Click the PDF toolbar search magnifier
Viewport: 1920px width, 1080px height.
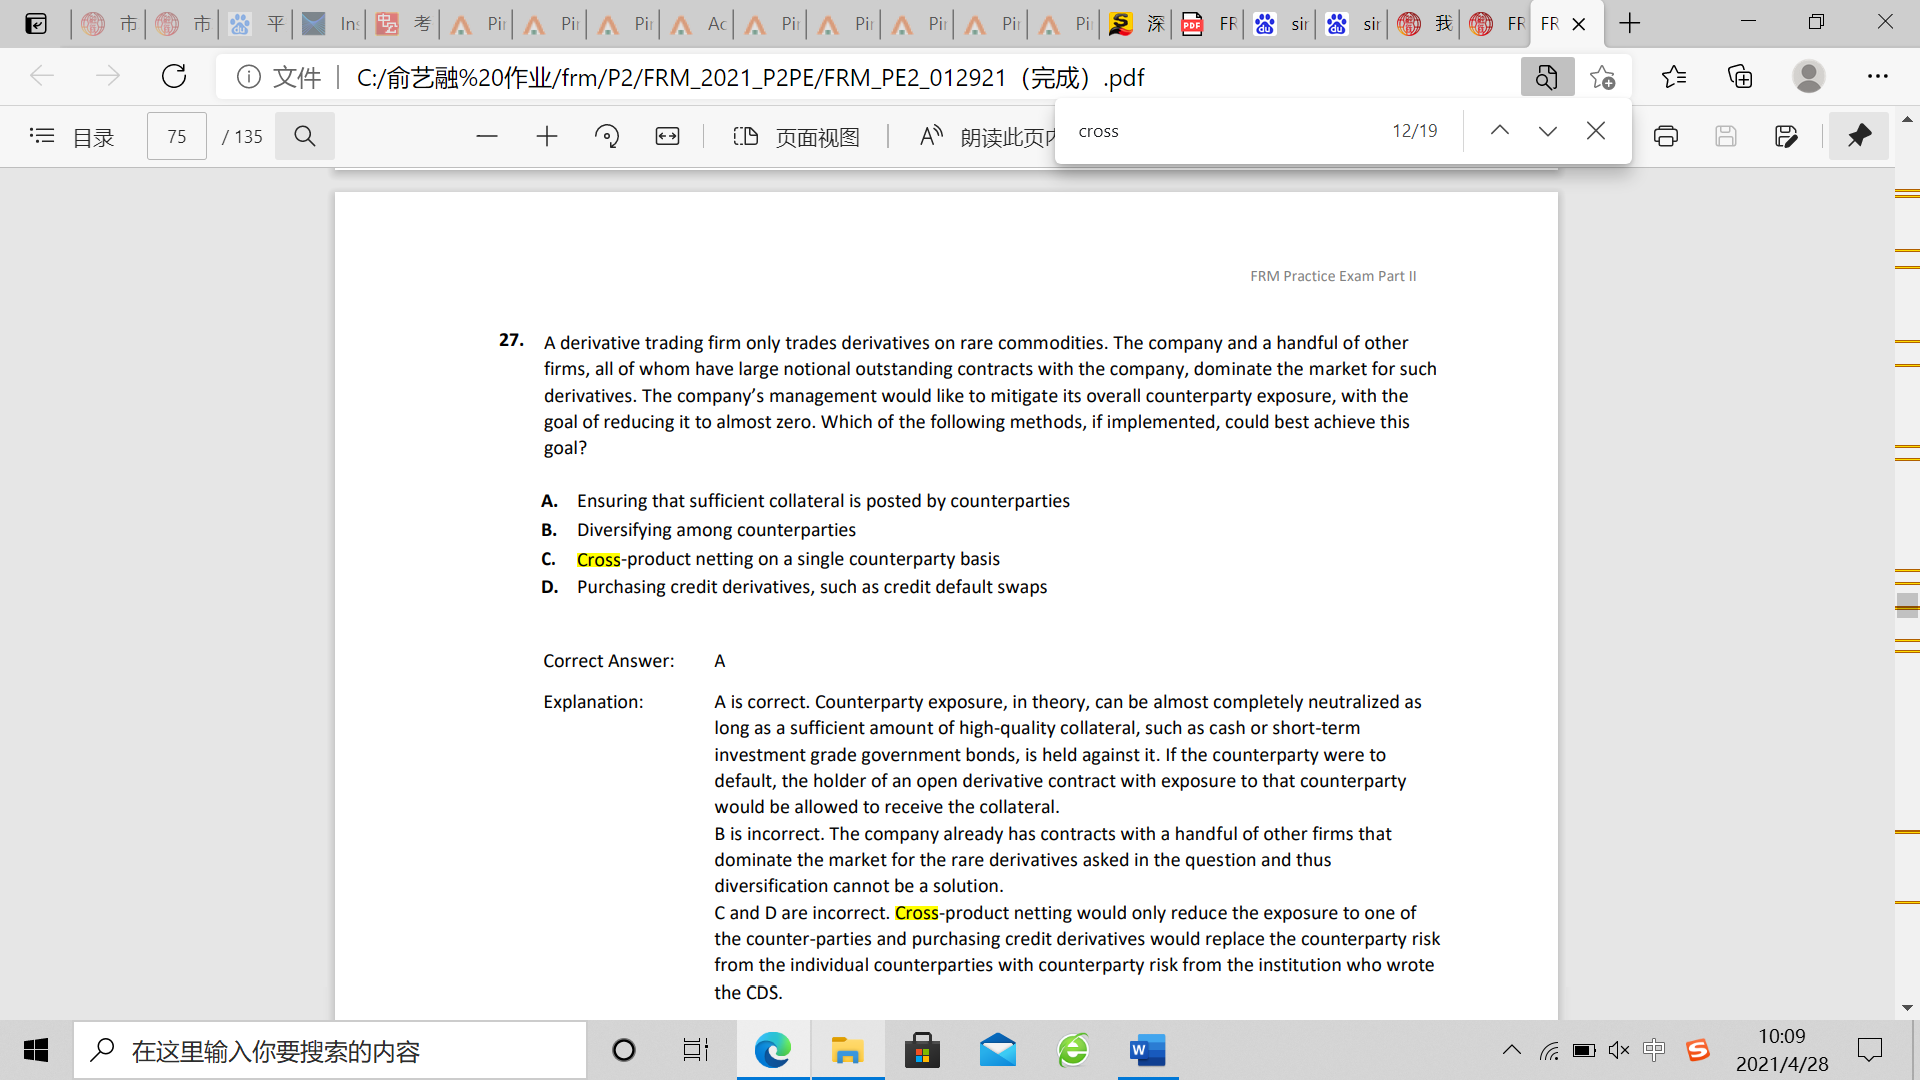(x=305, y=136)
